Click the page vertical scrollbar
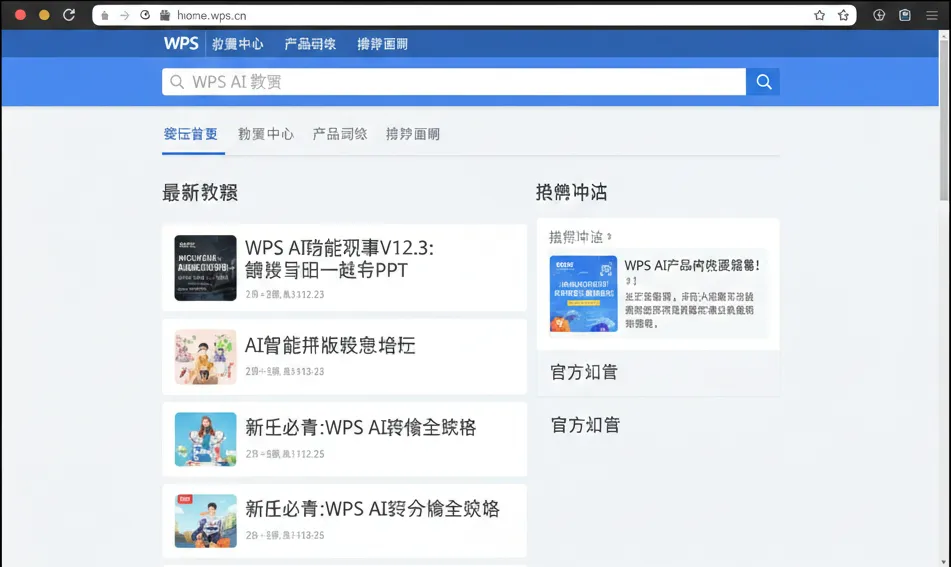Viewport: 951px width, 567px height. (945, 120)
